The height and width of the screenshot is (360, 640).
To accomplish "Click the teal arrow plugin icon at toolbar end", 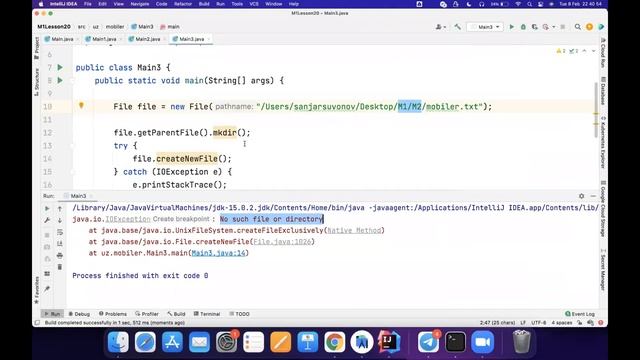I will click(x=601, y=27).
